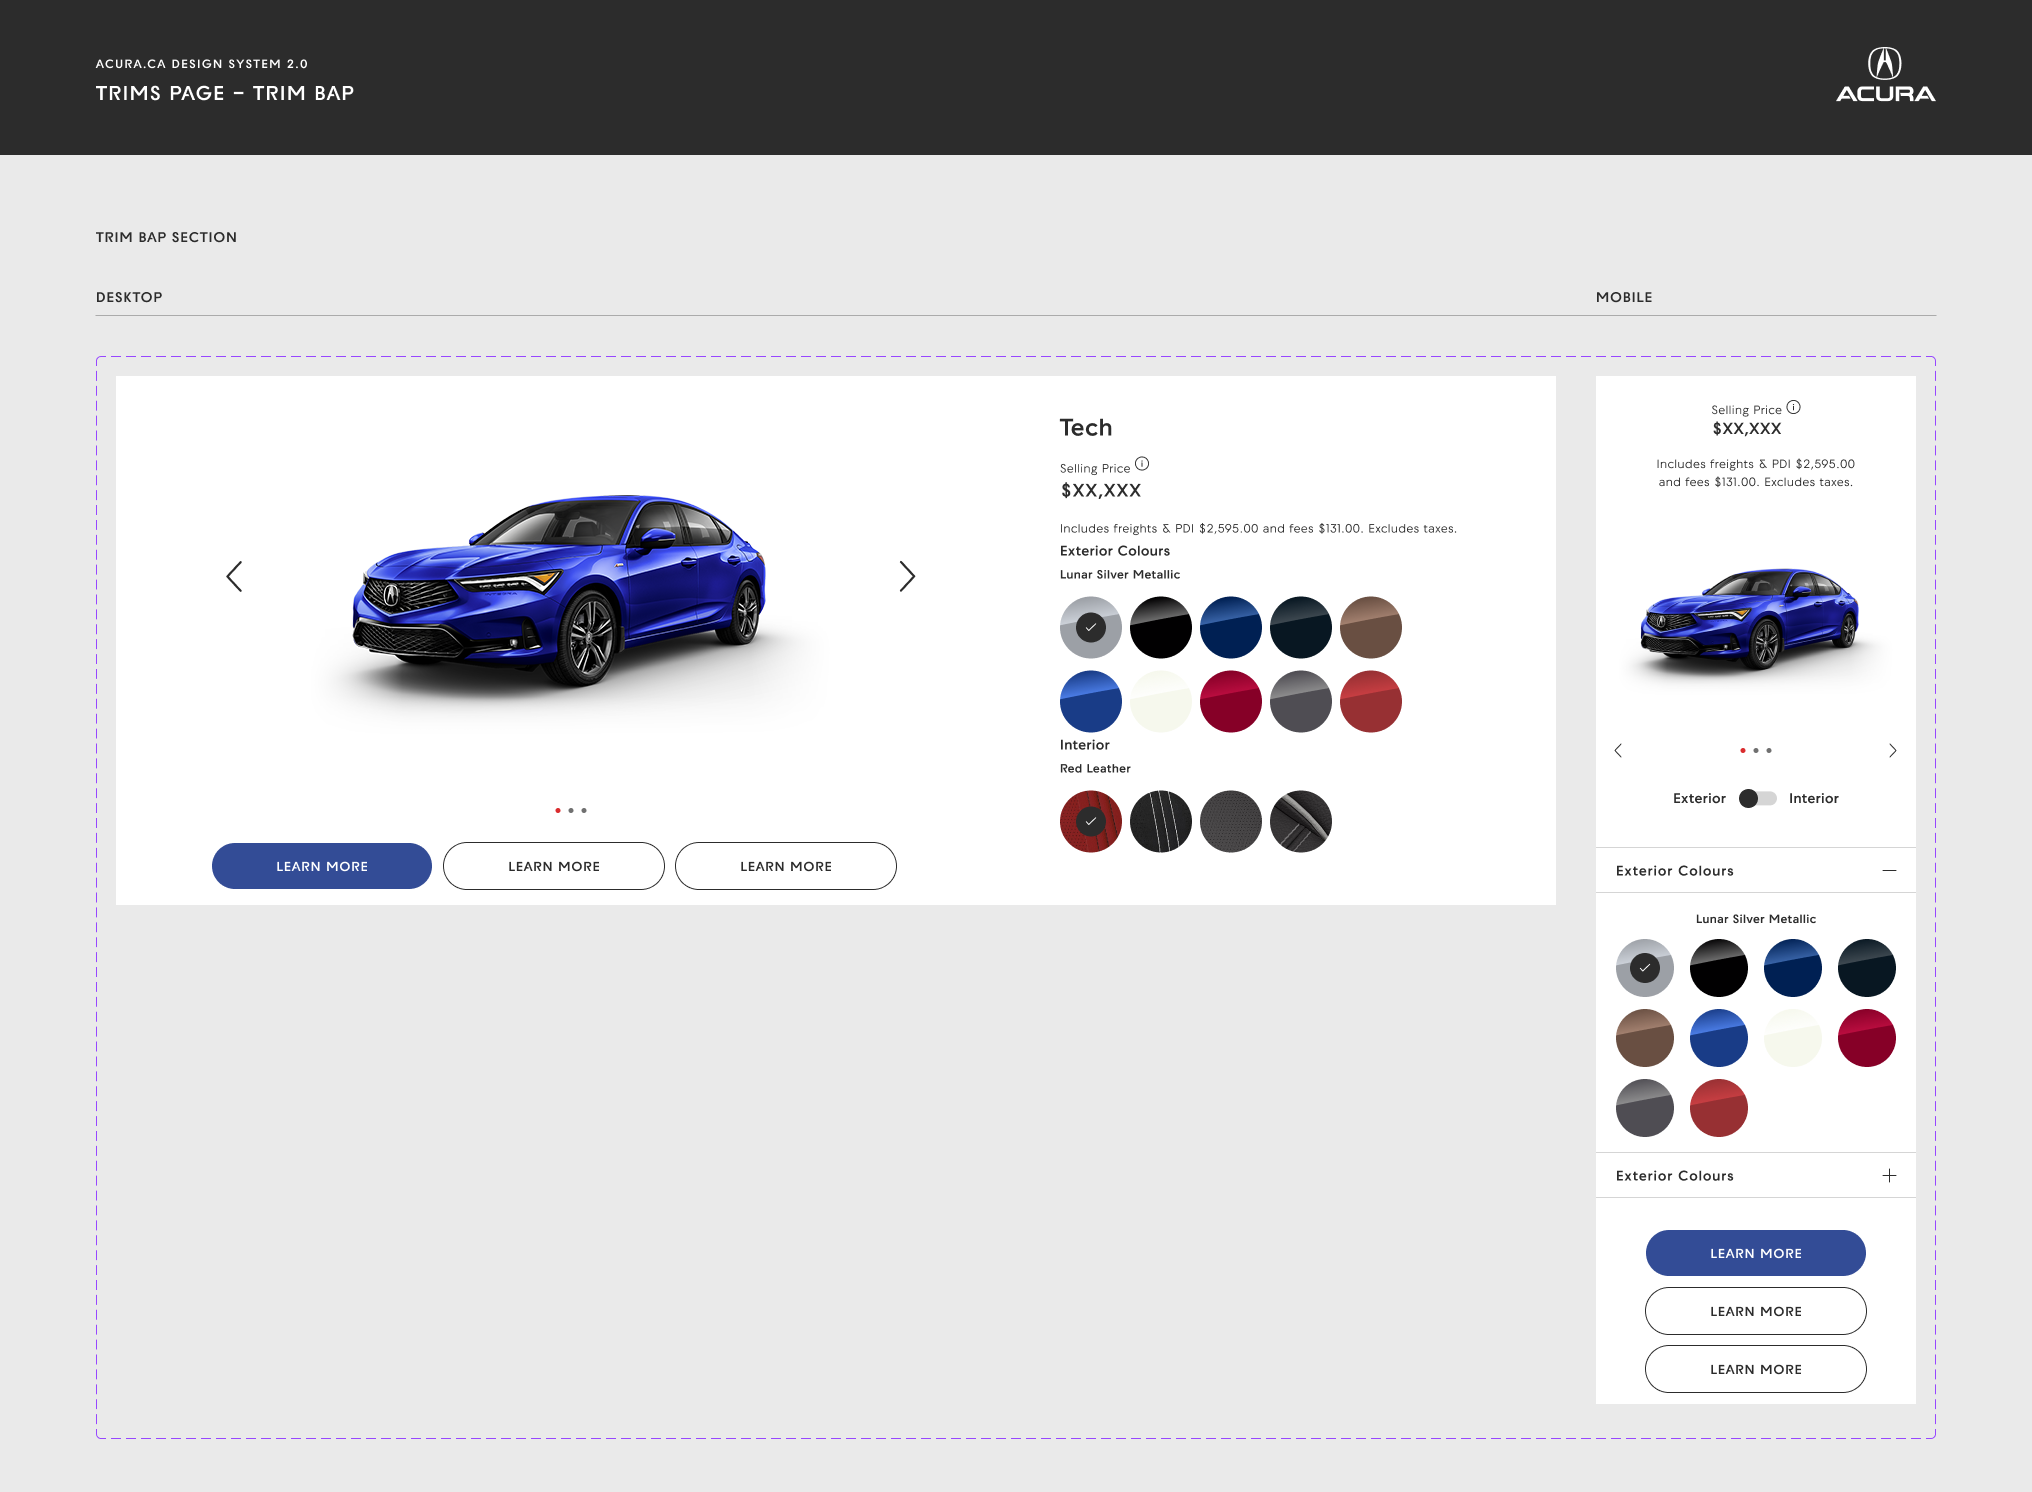Select the silver swatch in mobile exterior colours
Viewport: 2032px width, 1492px height.
pos(1645,968)
